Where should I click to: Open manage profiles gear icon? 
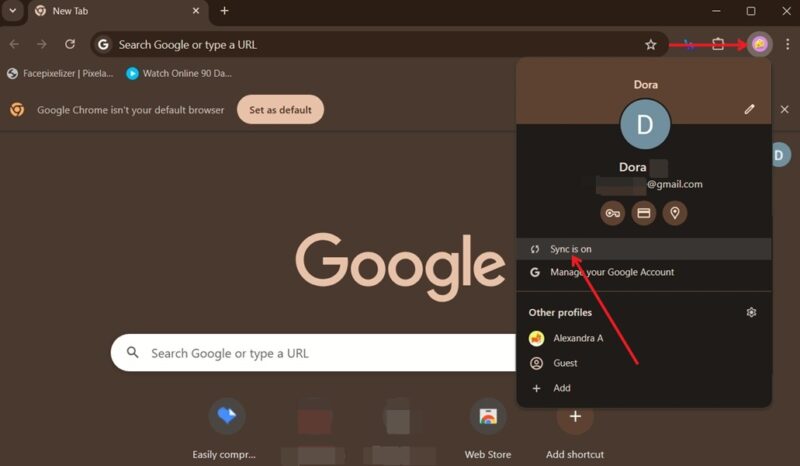tap(751, 312)
